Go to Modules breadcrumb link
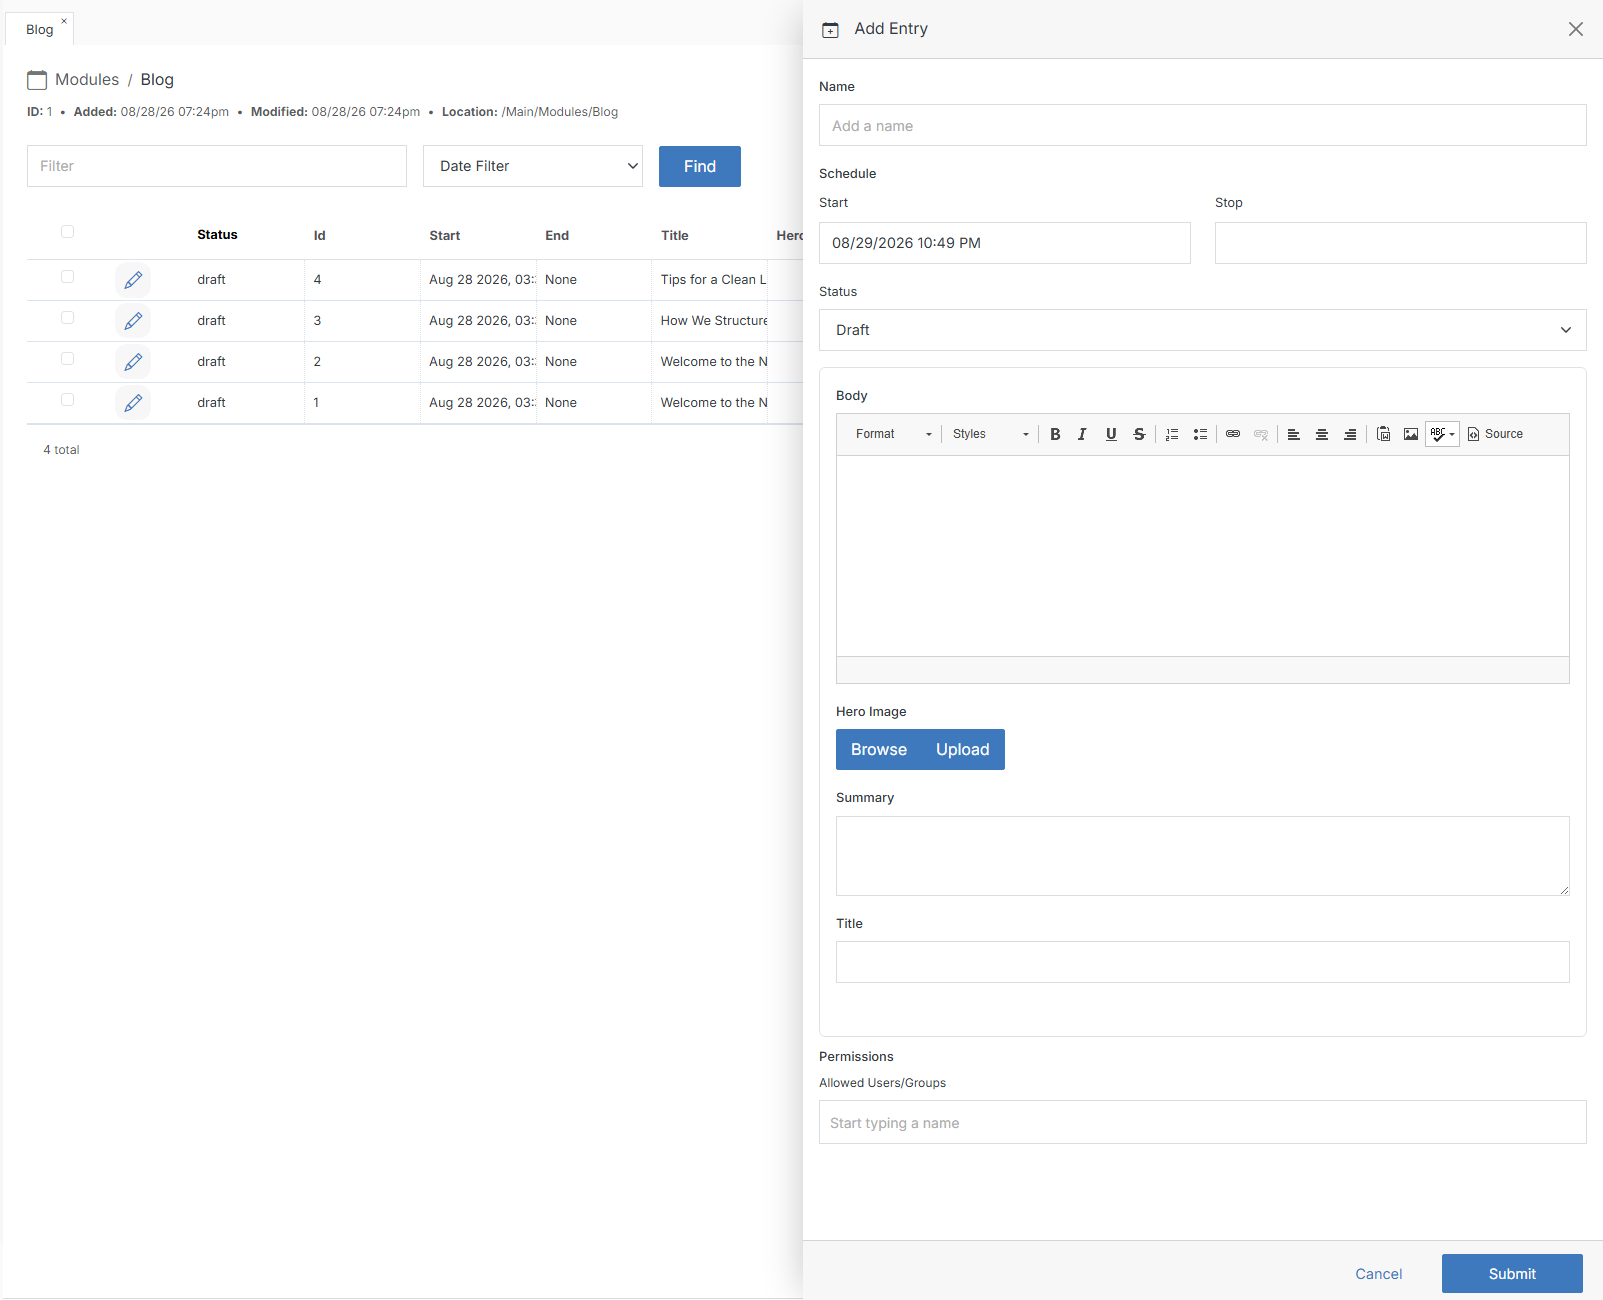Viewport: 1603px width, 1300px height. click(87, 80)
